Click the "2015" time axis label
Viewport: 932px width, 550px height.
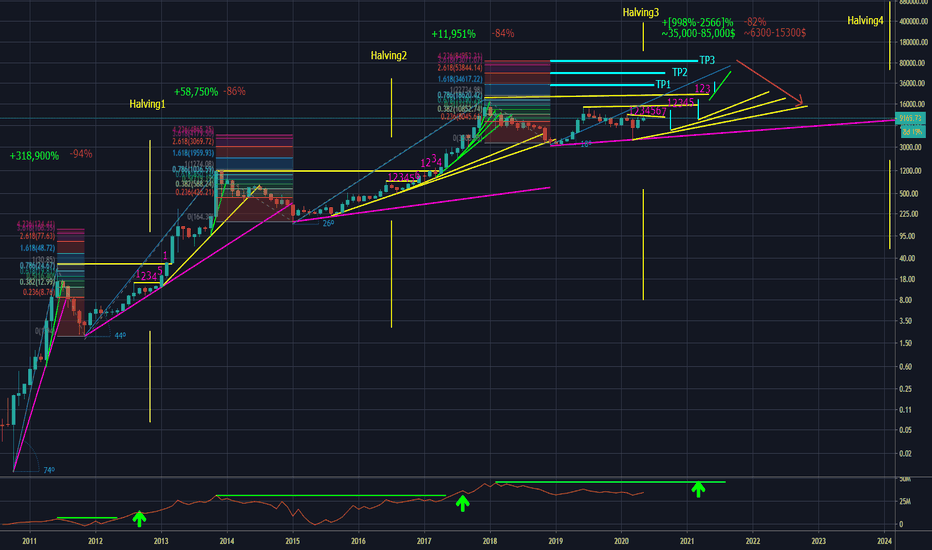pos(292,541)
